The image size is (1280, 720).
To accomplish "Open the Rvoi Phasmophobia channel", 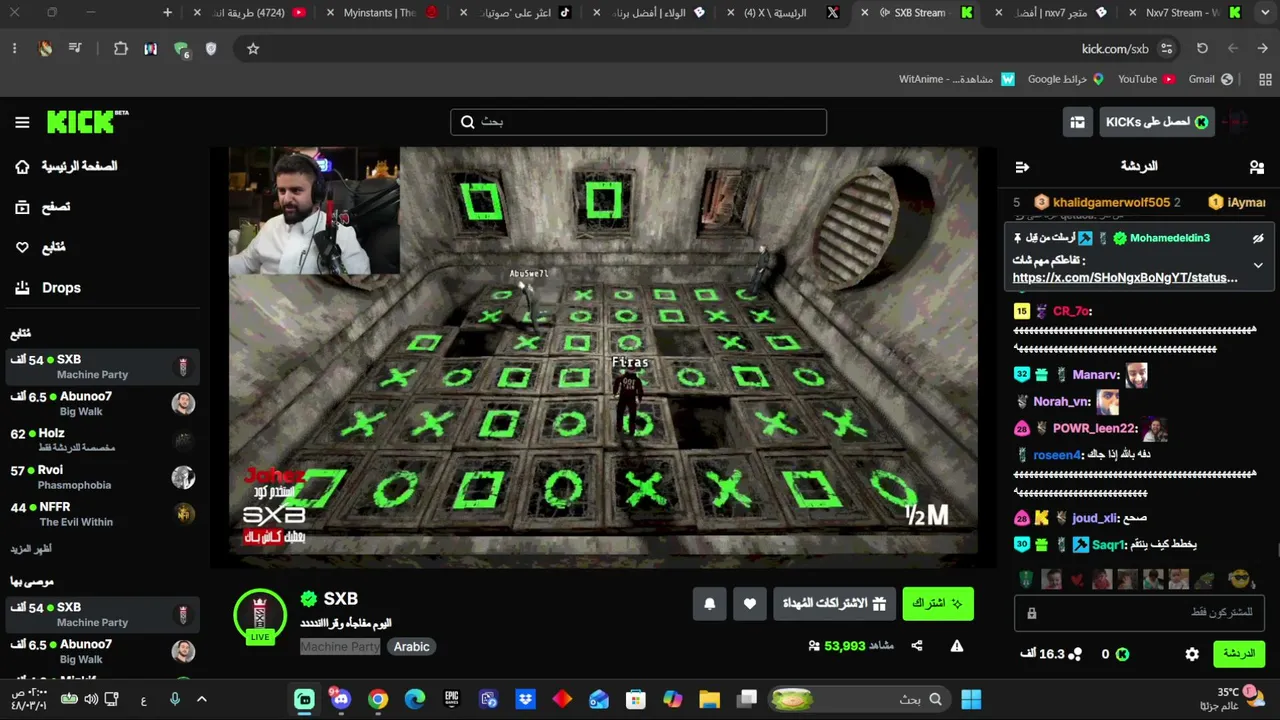I will (102, 477).
